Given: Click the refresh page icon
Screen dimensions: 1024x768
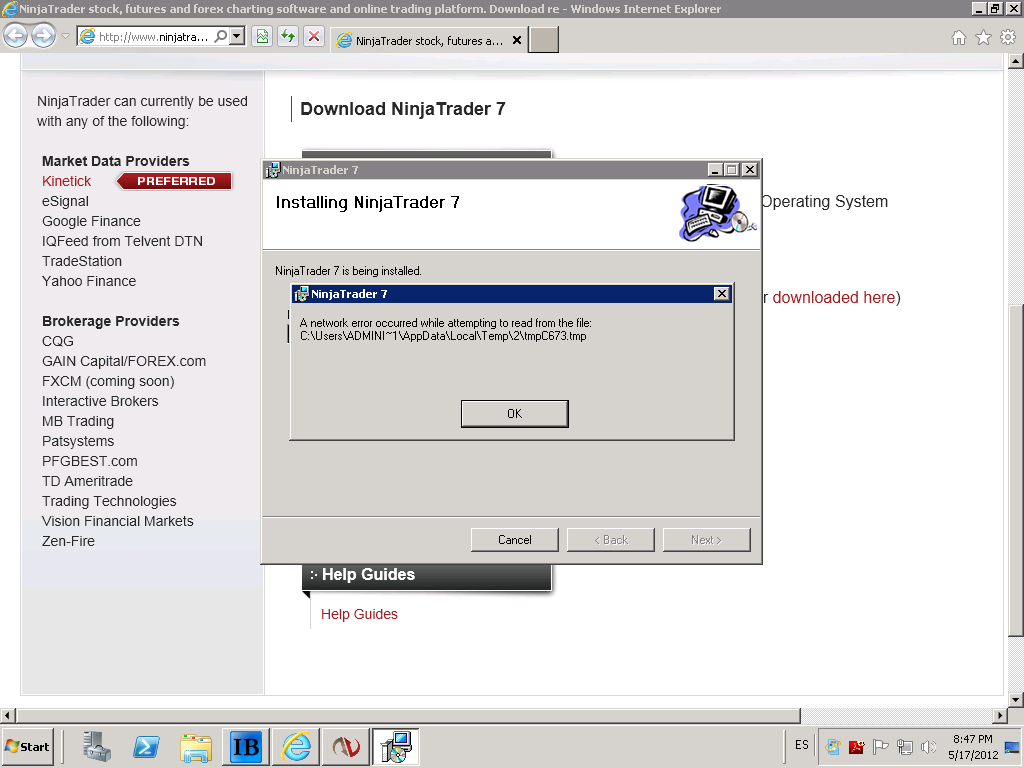Looking at the screenshot, I should coord(288,37).
